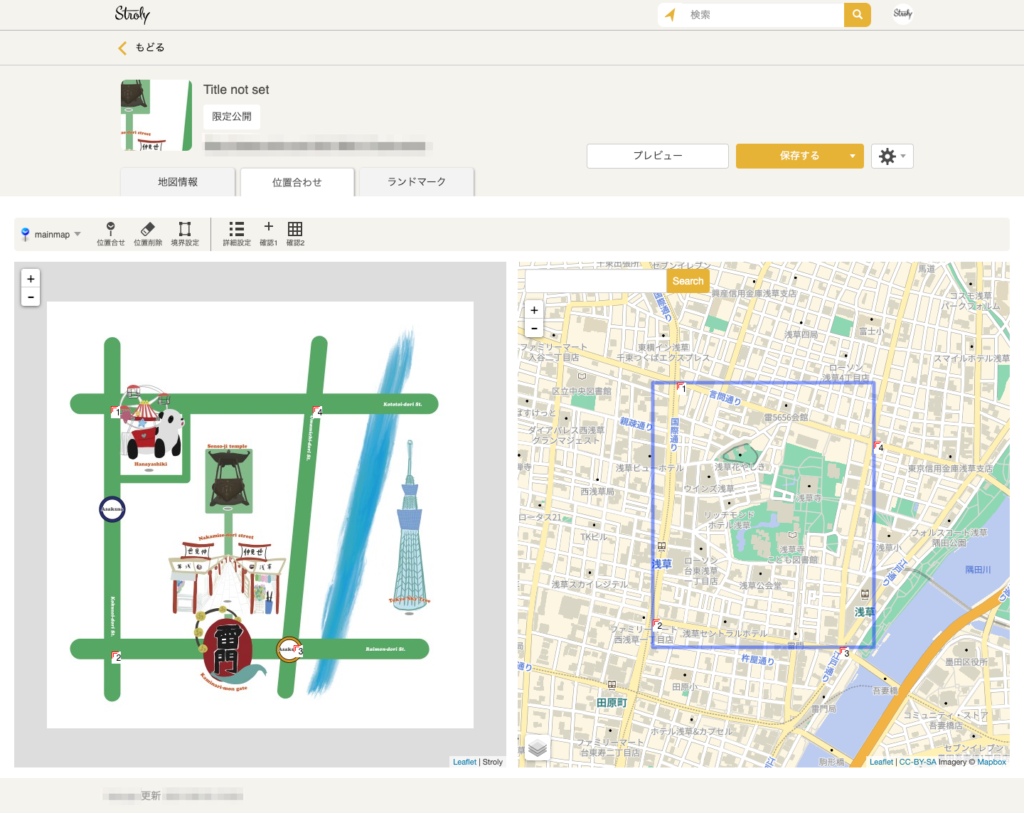Select the 位置削除 eraser tool
Image resolution: width=1024 pixels, height=813 pixels.
click(148, 234)
